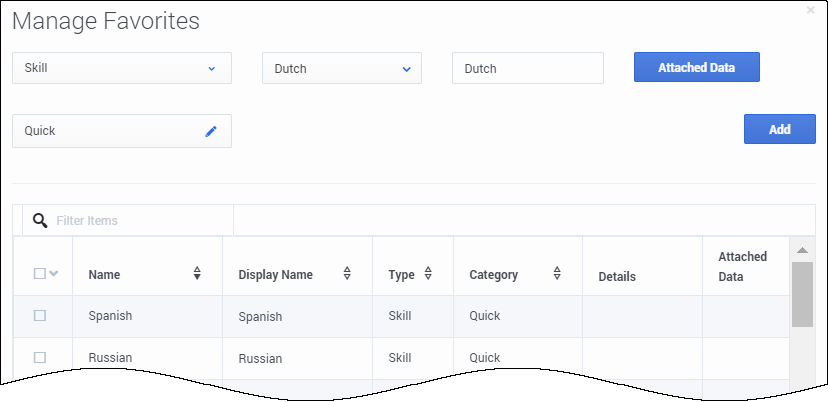
Task: Select Russian in the Display Name column
Action: click(260, 359)
